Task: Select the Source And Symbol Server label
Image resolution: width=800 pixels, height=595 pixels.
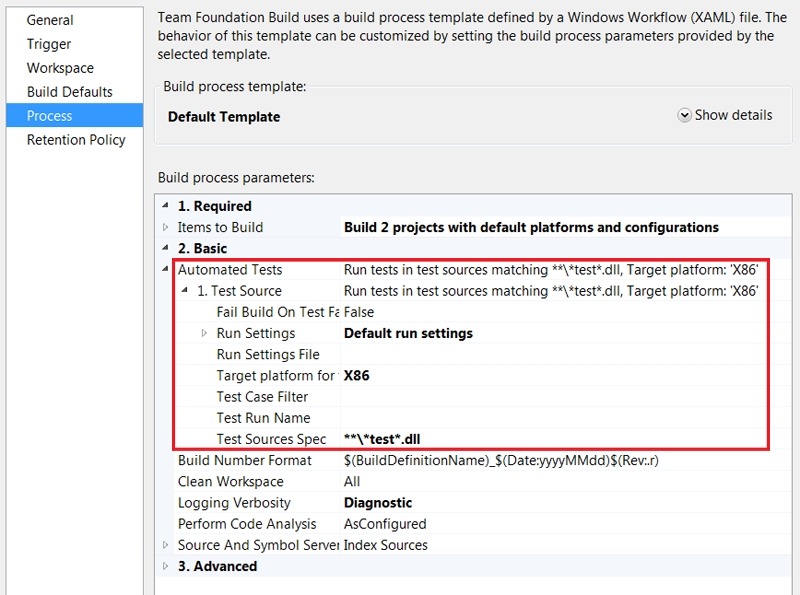Action: (258, 545)
